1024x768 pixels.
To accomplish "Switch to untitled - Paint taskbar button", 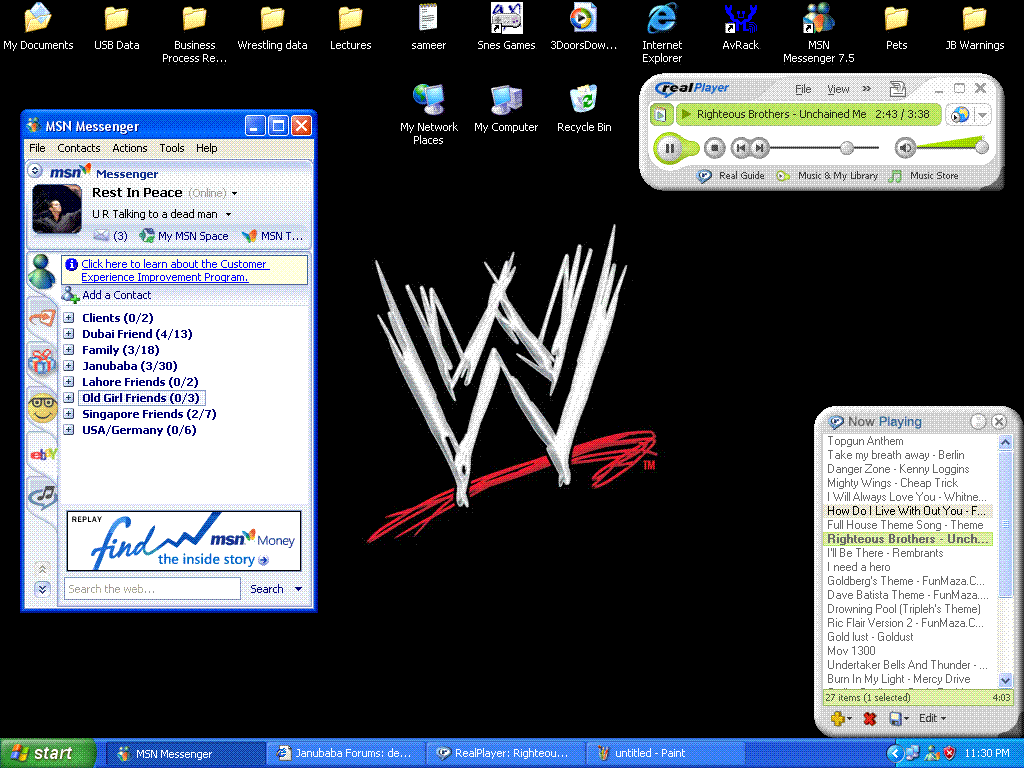I will (665, 754).
